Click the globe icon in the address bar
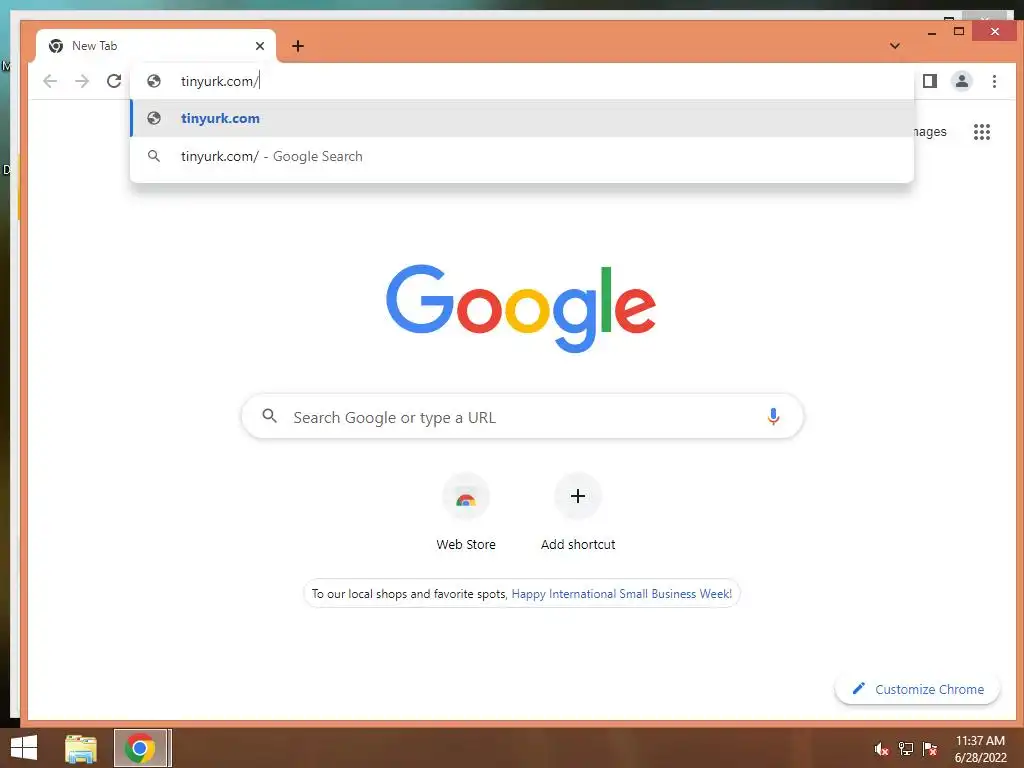The image size is (1024, 768). point(153,81)
